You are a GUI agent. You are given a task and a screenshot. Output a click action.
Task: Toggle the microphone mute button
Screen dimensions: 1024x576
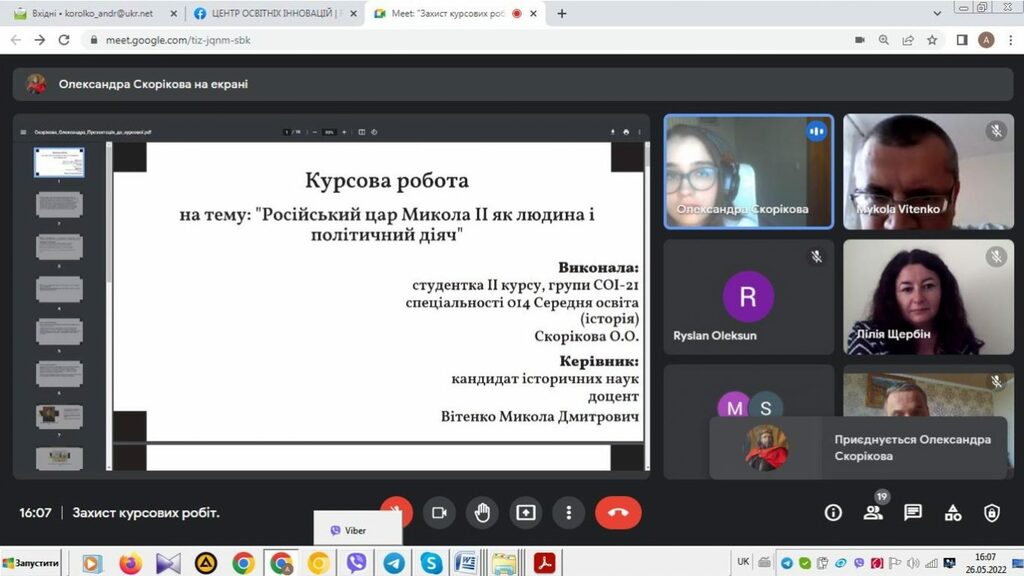(x=396, y=512)
